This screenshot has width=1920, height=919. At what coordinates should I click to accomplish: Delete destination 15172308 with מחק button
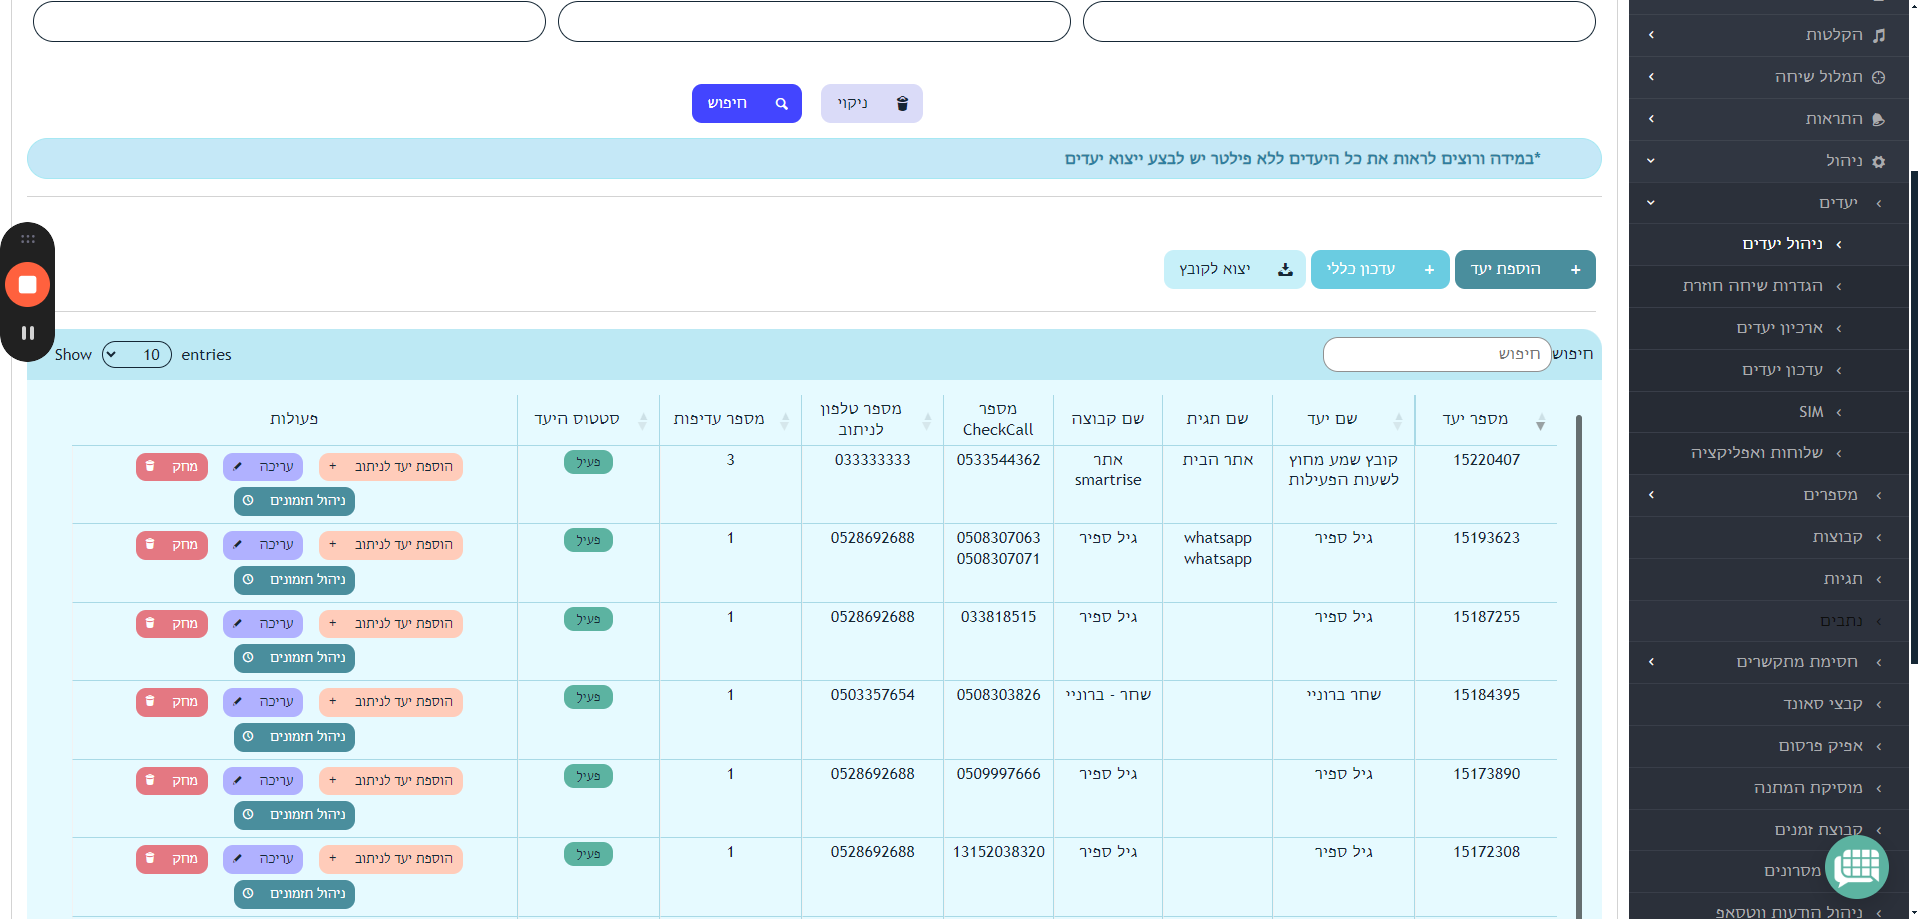pos(172,859)
